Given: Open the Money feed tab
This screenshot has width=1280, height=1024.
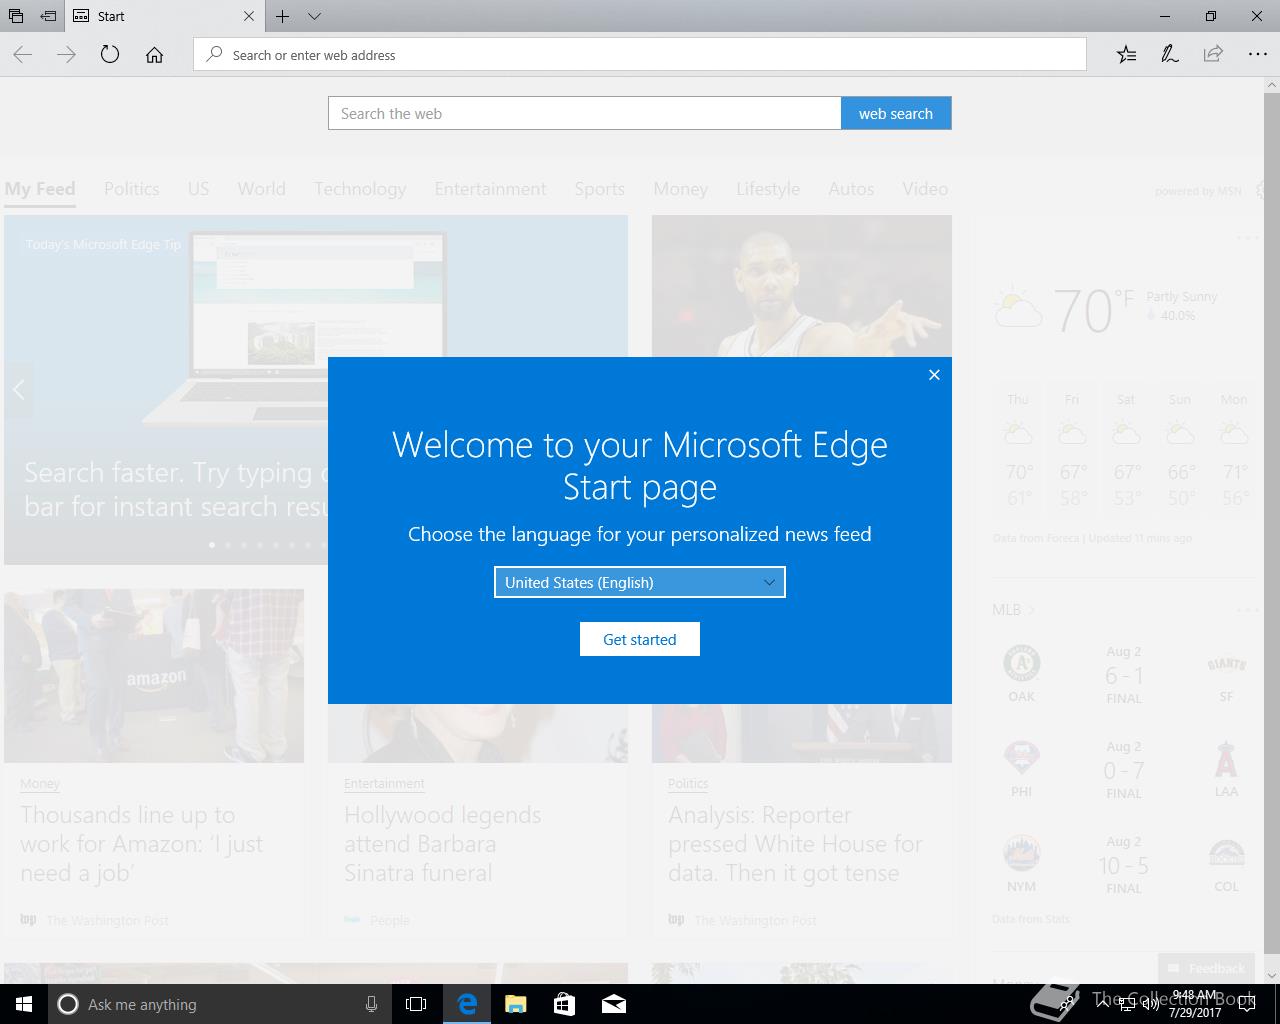Looking at the screenshot, I should coord(680,189).
